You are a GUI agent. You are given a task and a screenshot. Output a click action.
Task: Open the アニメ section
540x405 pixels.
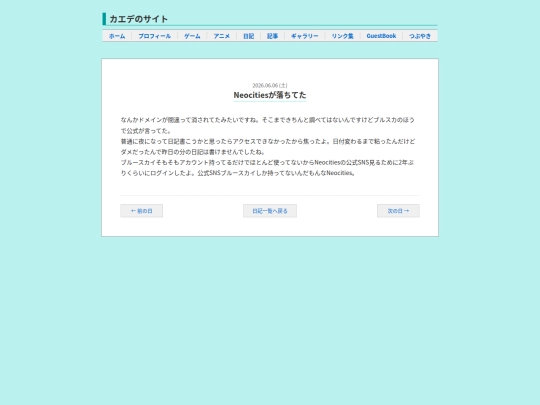click(222, 36)
